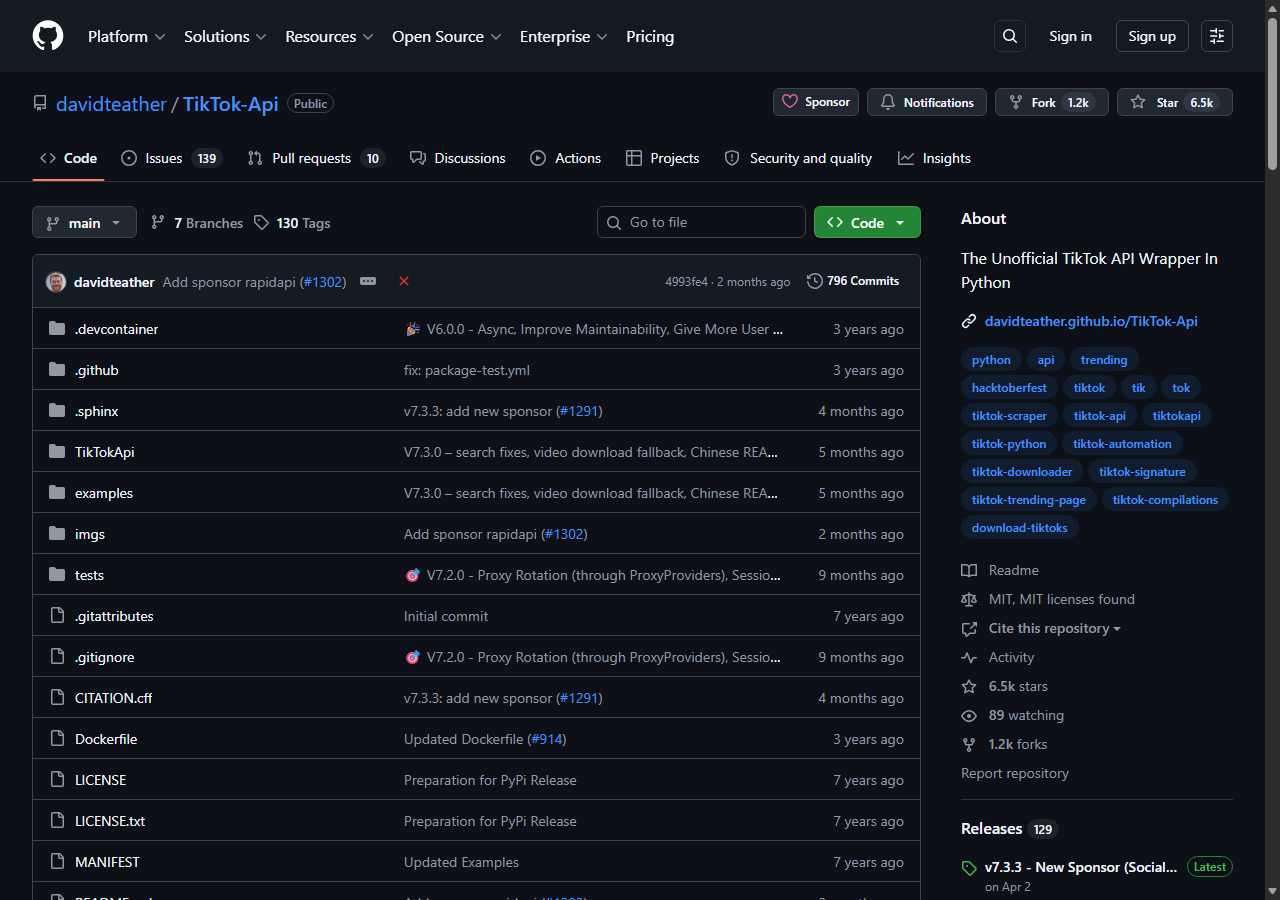
Task: Open the green Code dropdown button
Action: click(x=867, y=222)
